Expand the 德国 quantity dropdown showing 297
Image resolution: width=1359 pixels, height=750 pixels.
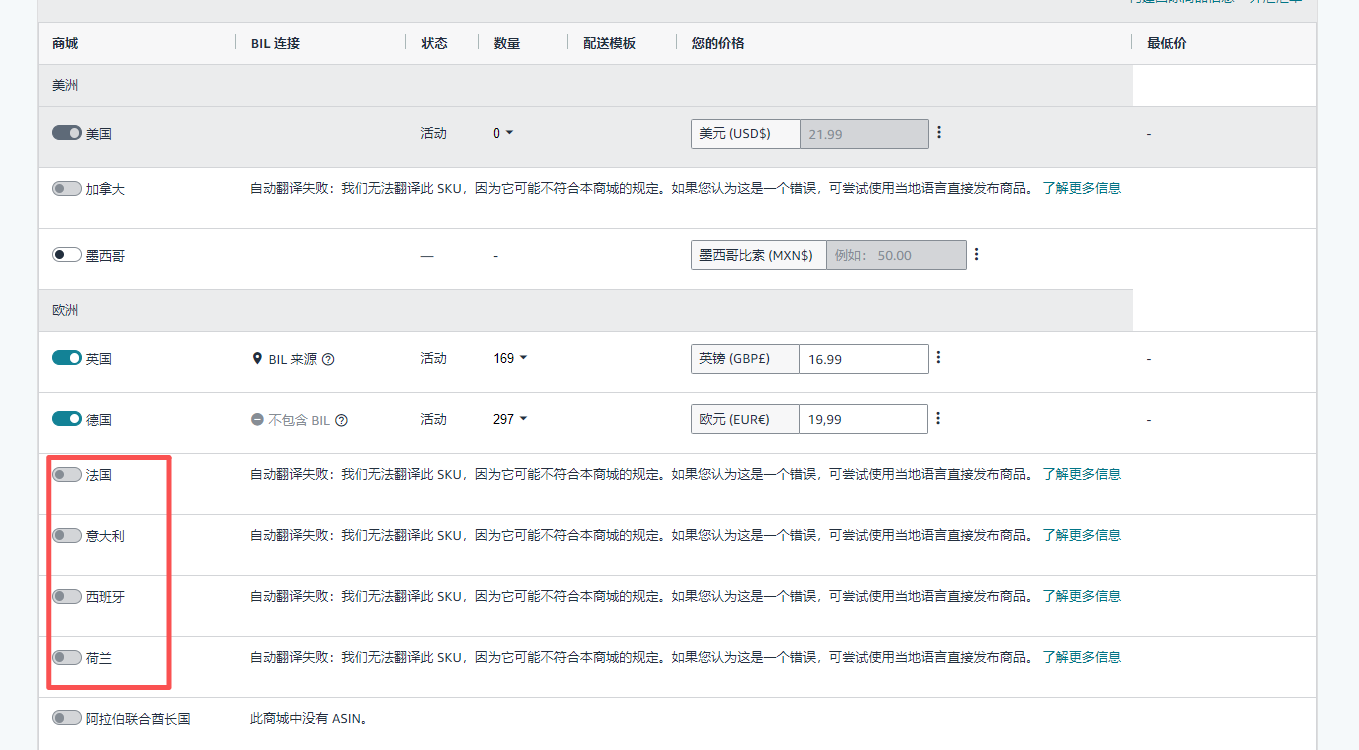pyautogui.click(x=510, y=419)
